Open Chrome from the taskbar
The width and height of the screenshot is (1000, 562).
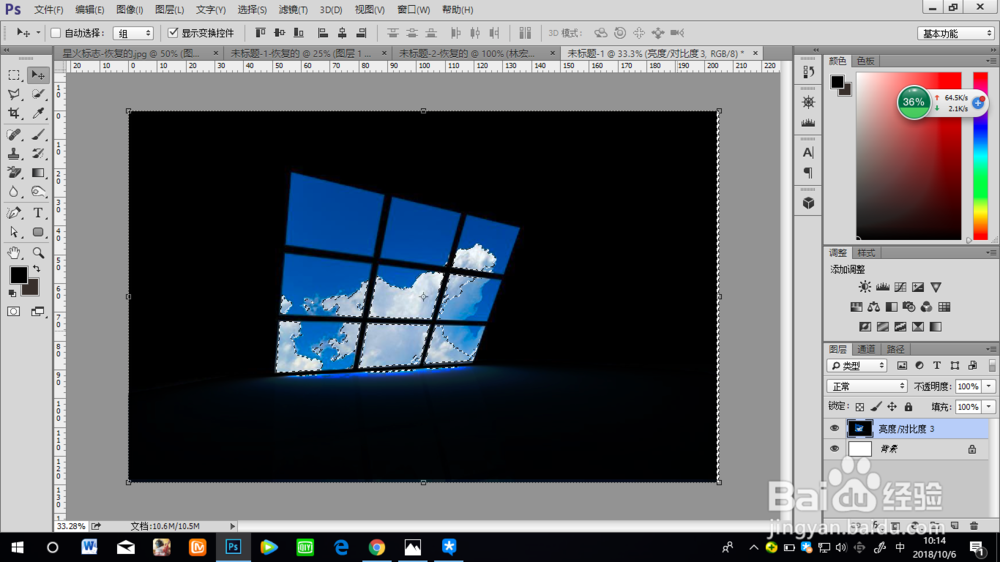coord(376,547)
